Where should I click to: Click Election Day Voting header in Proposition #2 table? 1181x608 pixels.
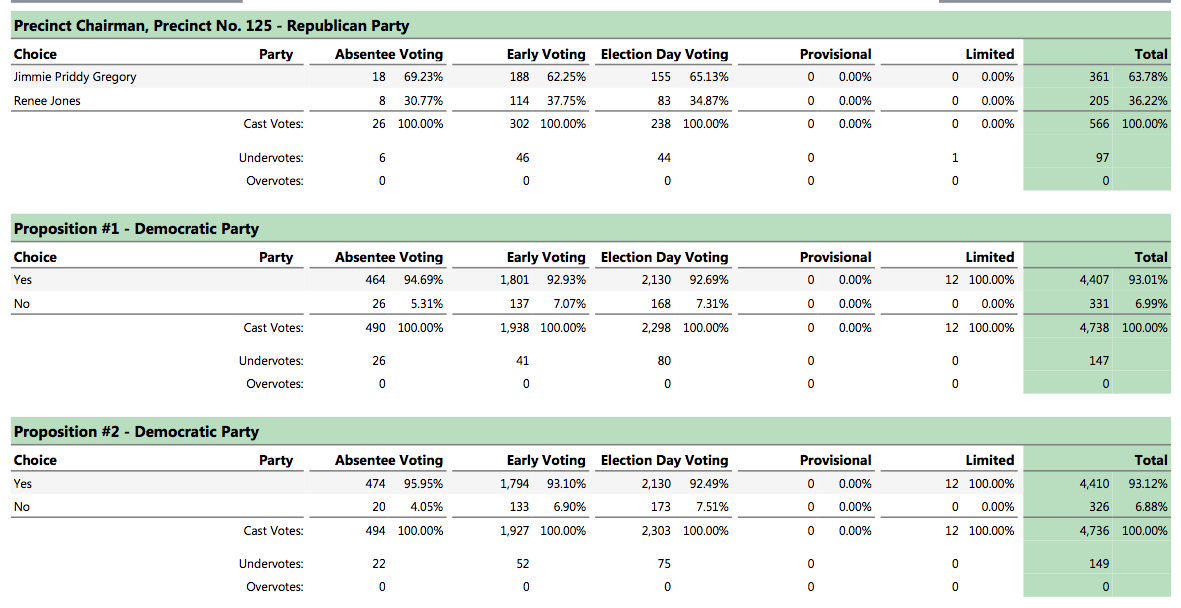click(x=664, y=460)
